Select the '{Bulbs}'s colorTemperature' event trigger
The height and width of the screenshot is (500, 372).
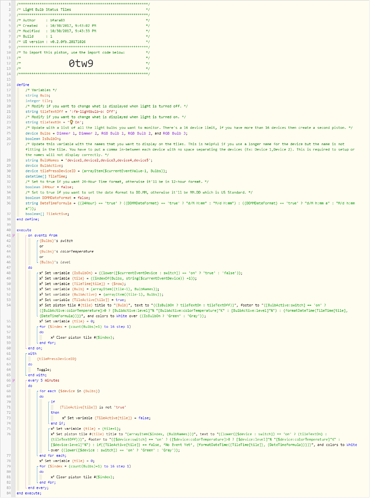(66, 252)
